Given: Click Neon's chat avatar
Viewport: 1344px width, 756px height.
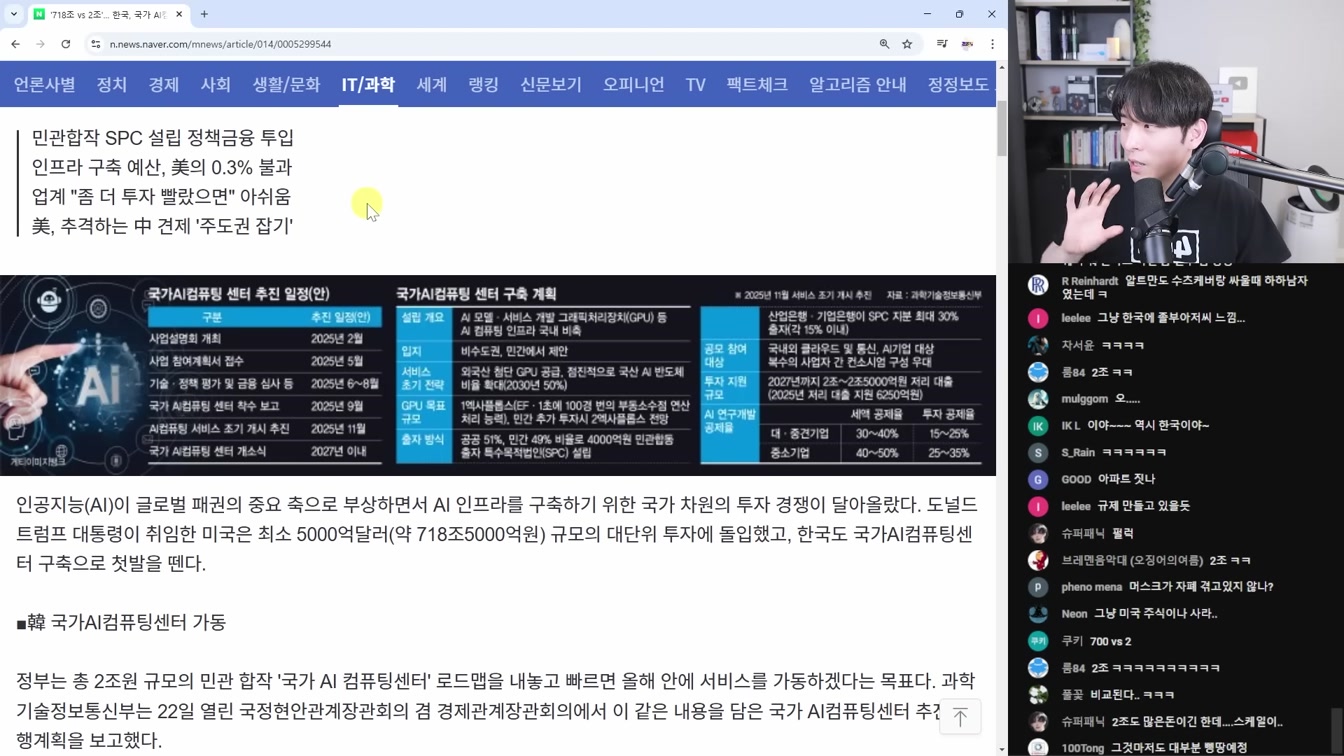Looking at the screenshot, I should [x=1038, y=614].
